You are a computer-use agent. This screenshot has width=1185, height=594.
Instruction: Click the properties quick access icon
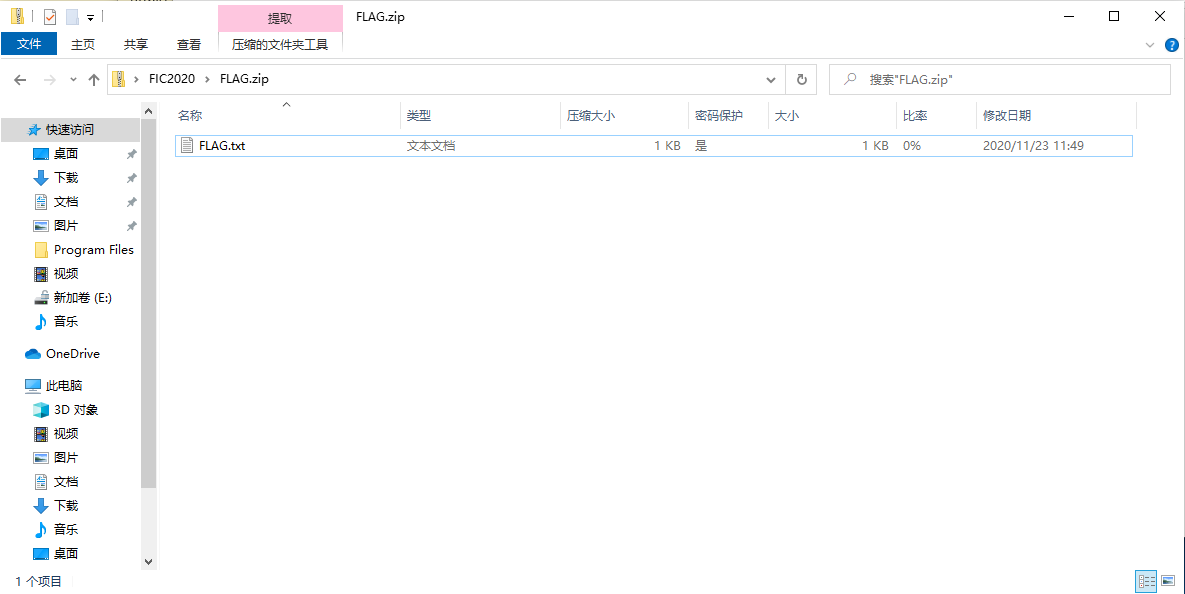click(50, 17)
